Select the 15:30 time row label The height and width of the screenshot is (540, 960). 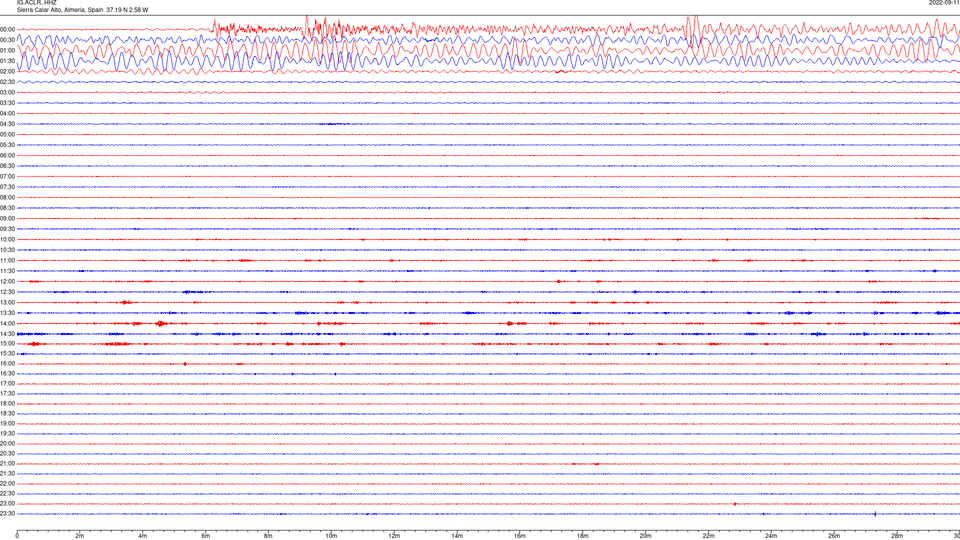[x=7, y=353]
